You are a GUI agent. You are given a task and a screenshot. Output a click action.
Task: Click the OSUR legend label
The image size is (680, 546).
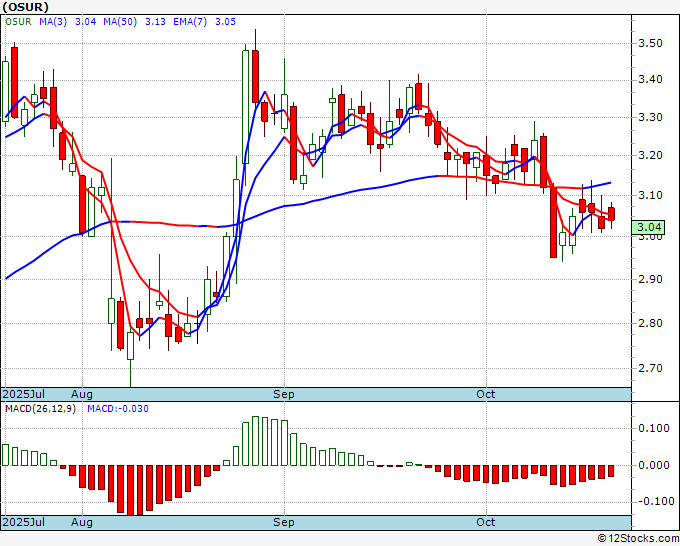(x=18, y=22)
